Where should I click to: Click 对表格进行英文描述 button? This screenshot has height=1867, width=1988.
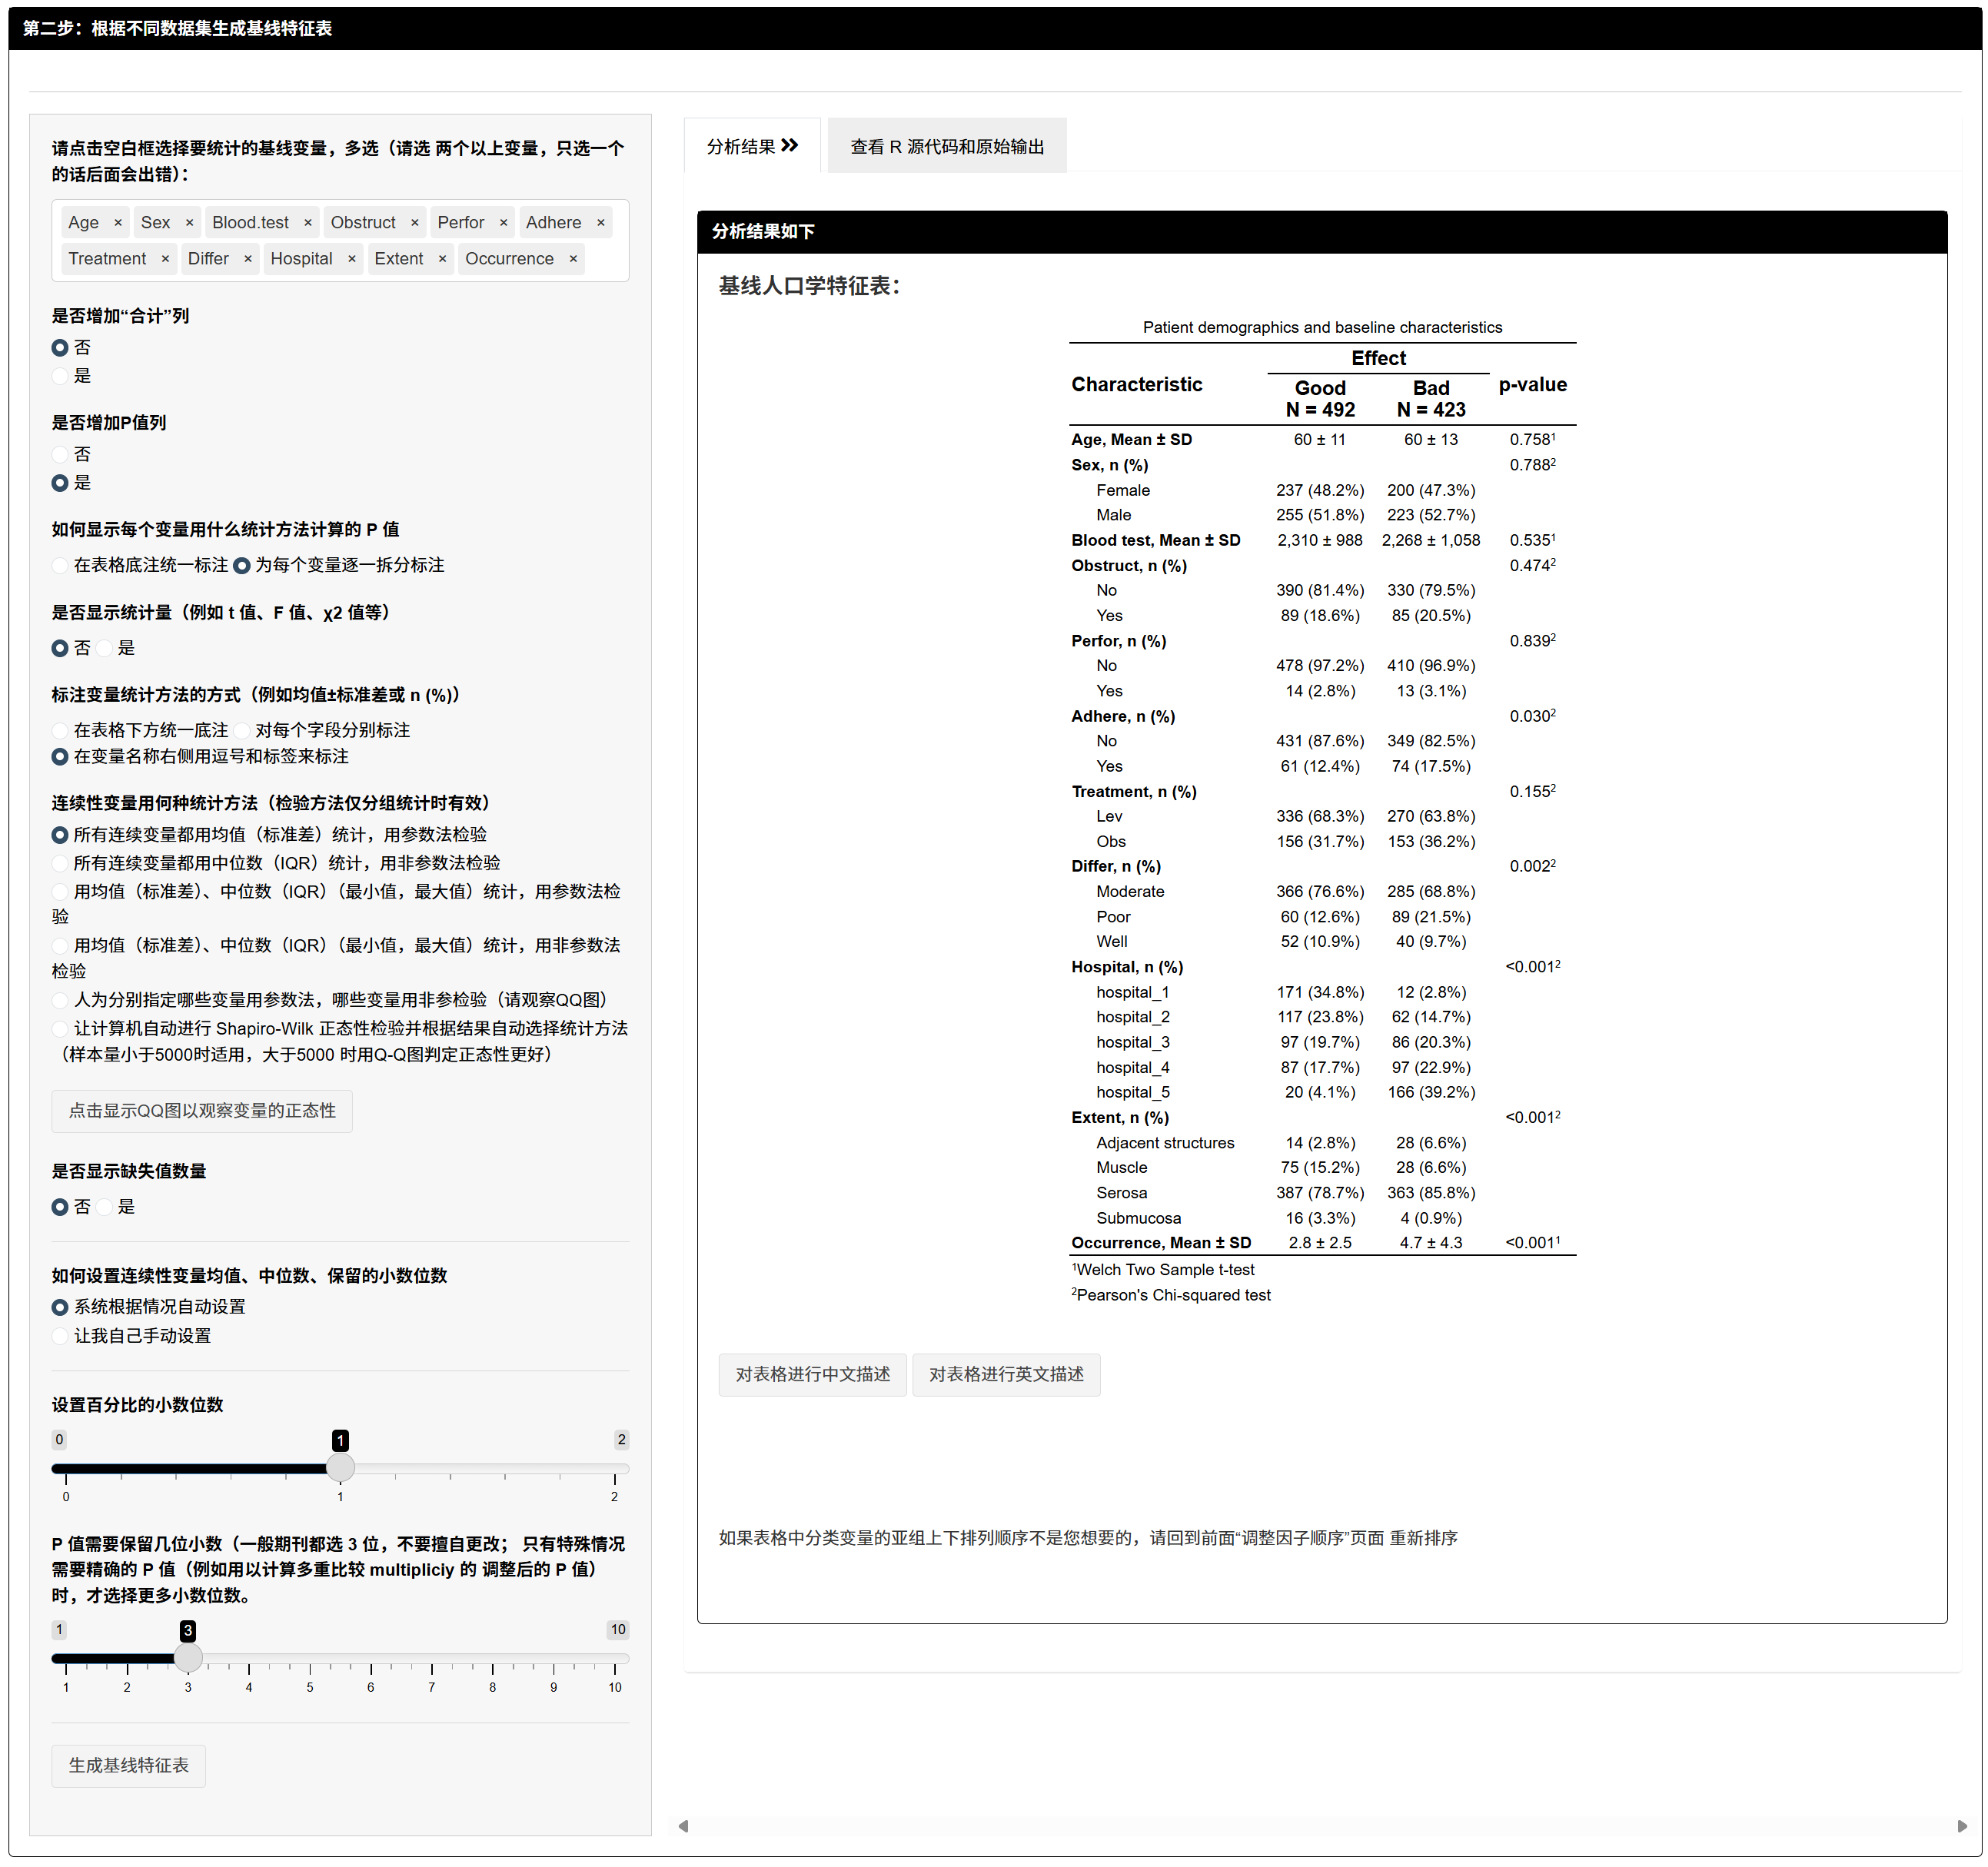(x=1007, y=1375)
